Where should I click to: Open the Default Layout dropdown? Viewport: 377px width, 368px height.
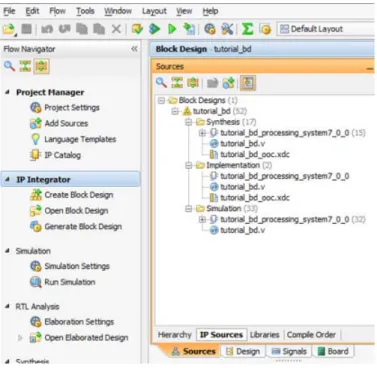pyautogui.click(x=325, y=29)
